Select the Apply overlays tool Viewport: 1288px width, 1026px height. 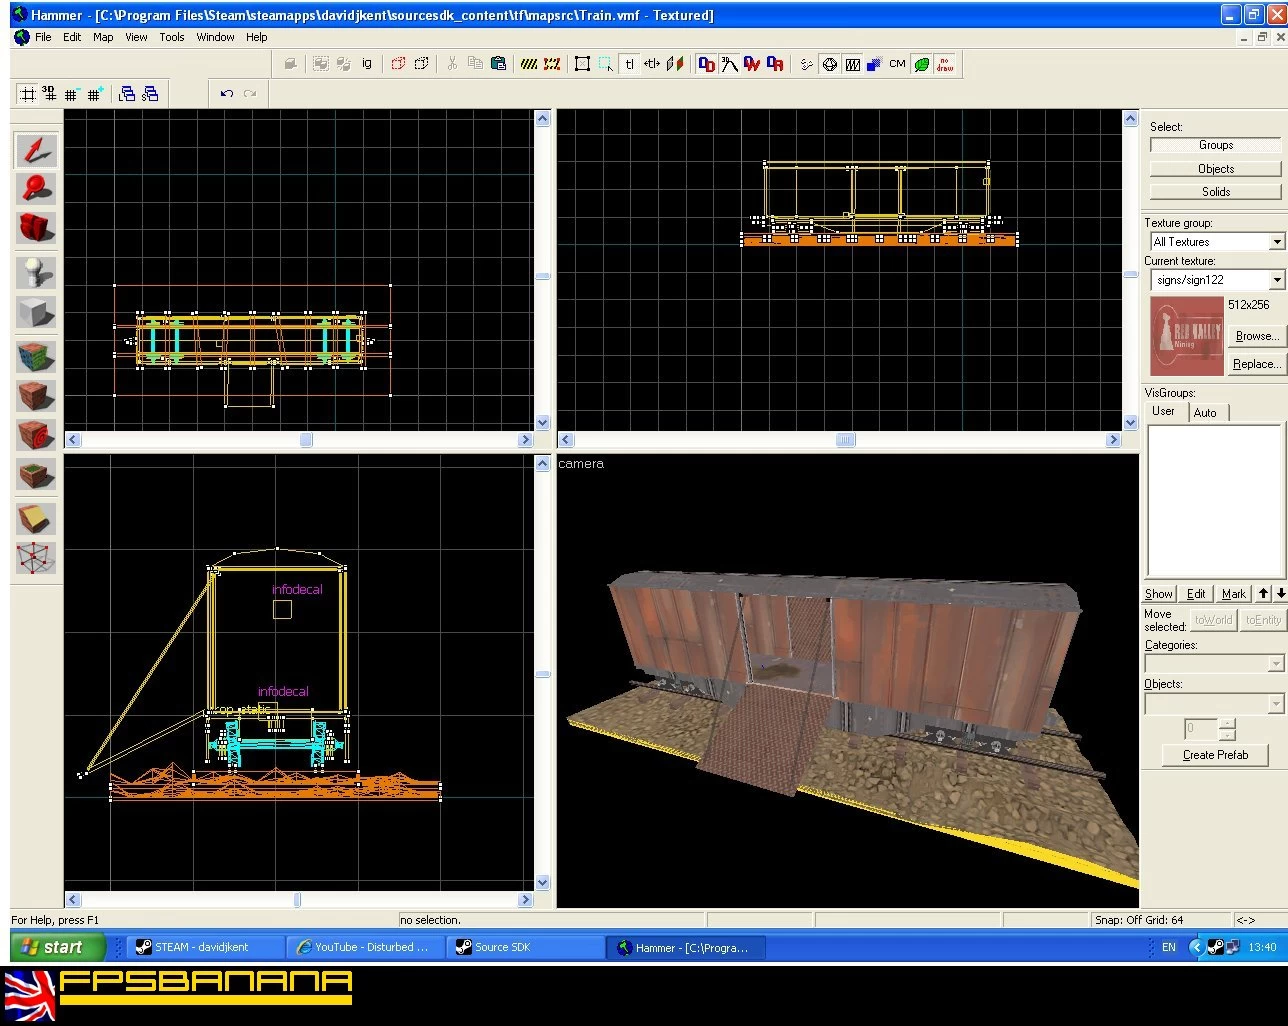36,475
